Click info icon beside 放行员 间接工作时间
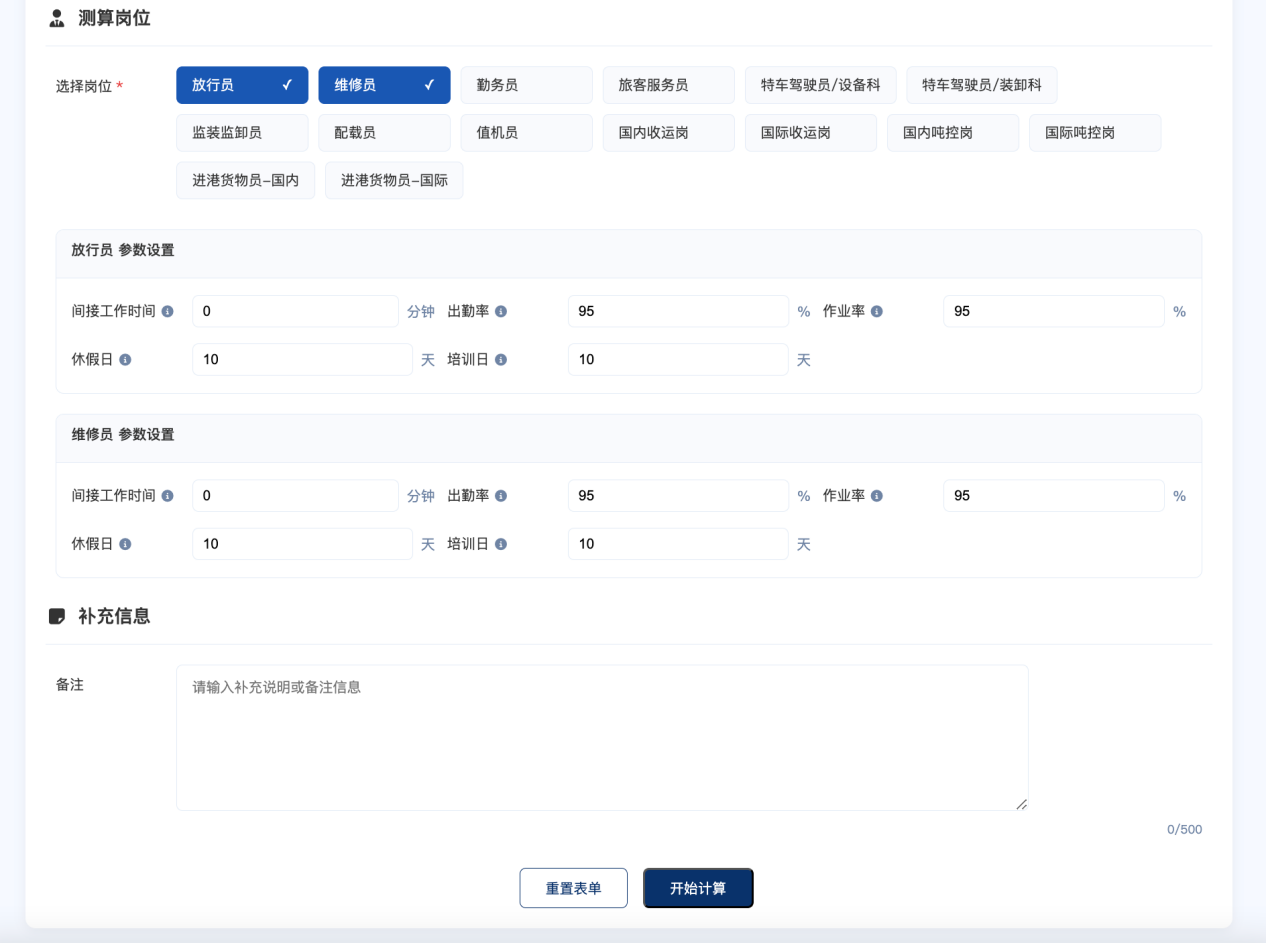Image resolution: width=1266 pixels, height=943 pixels. [x=167, y=311]
